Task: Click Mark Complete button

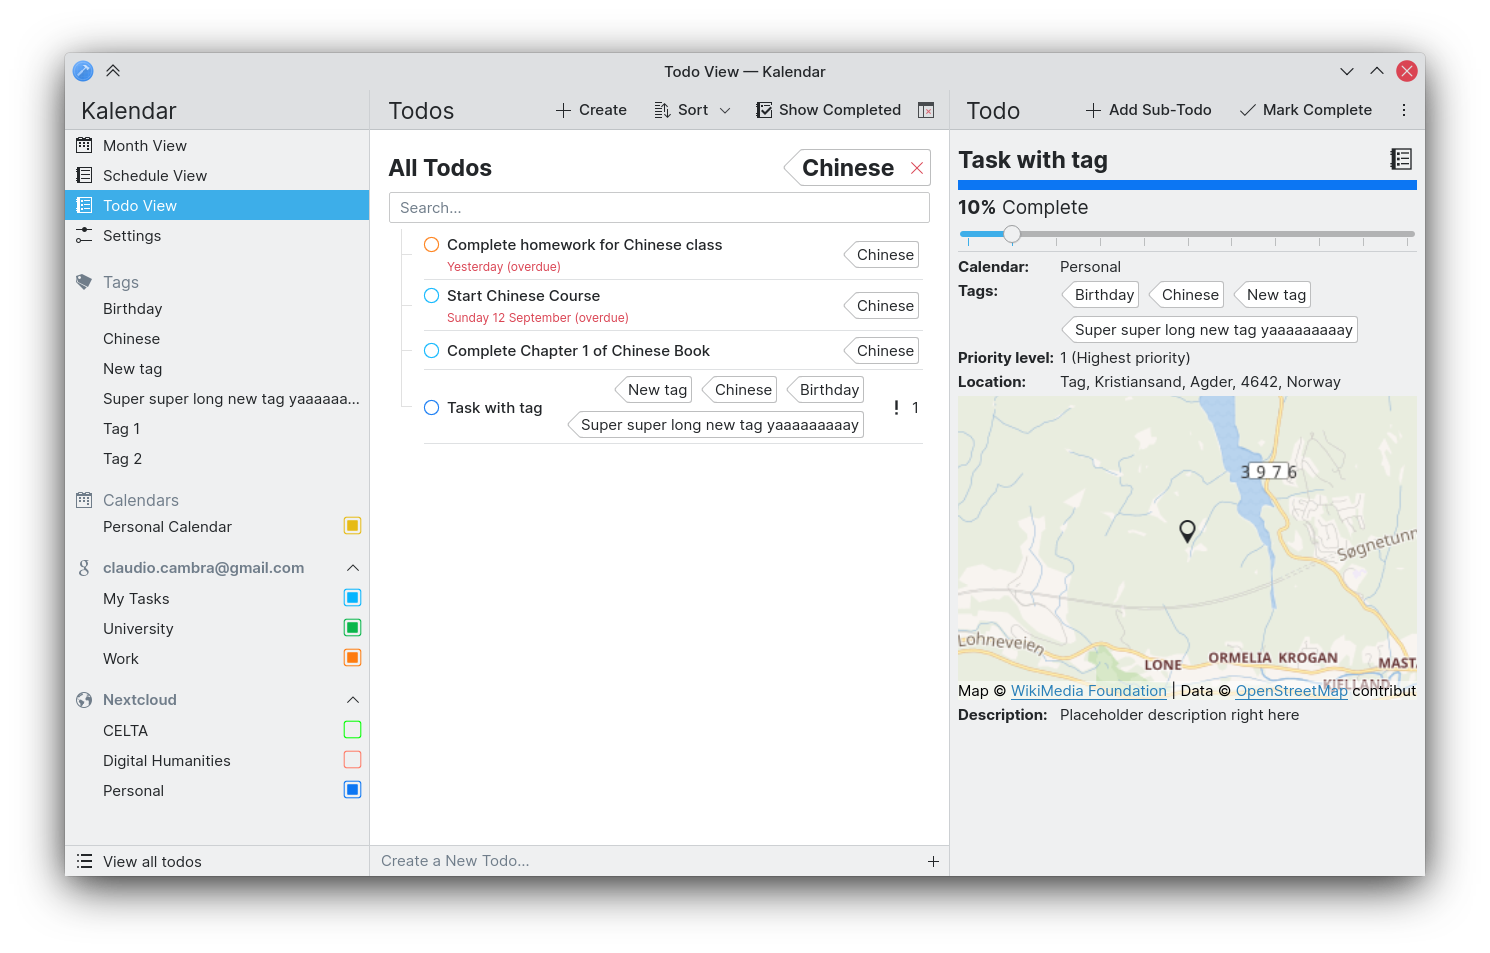Action: coord(1306,110)
